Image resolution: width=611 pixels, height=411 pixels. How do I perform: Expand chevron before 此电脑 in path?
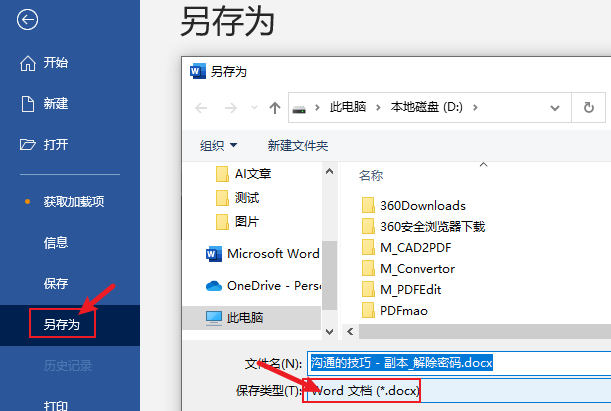pos(317,108)
